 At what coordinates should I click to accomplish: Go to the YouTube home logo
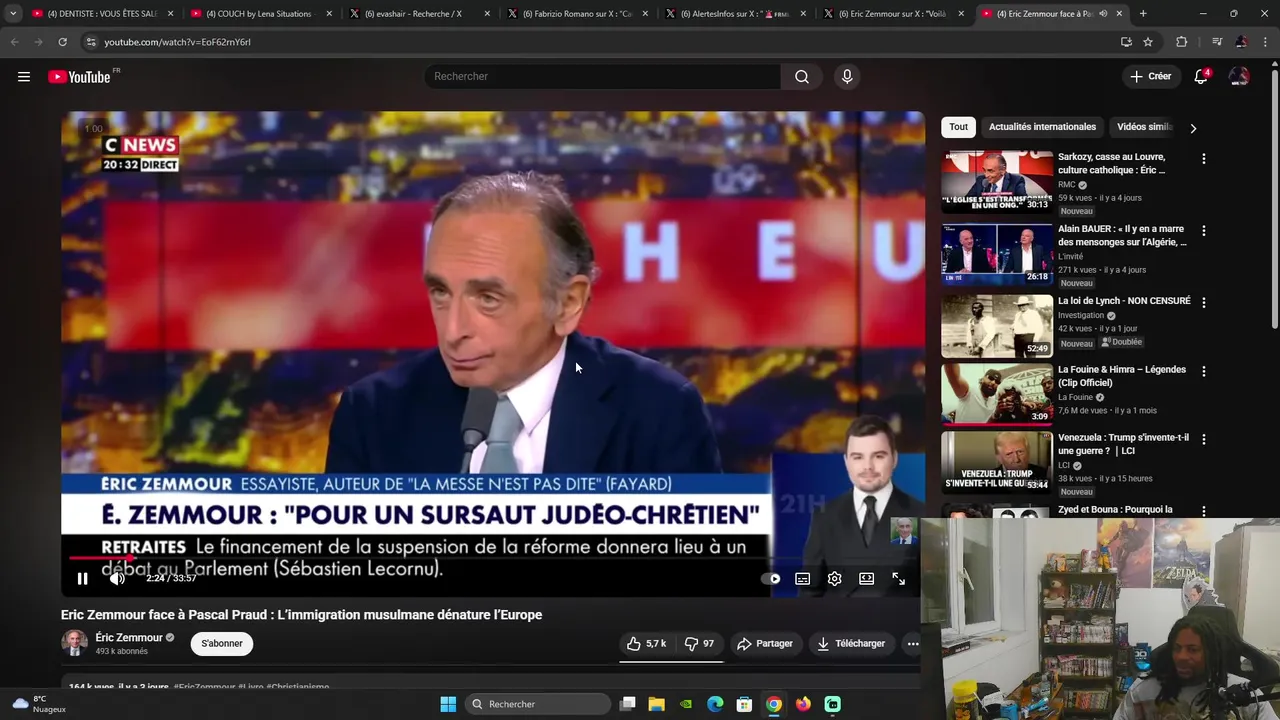[79, 77]
